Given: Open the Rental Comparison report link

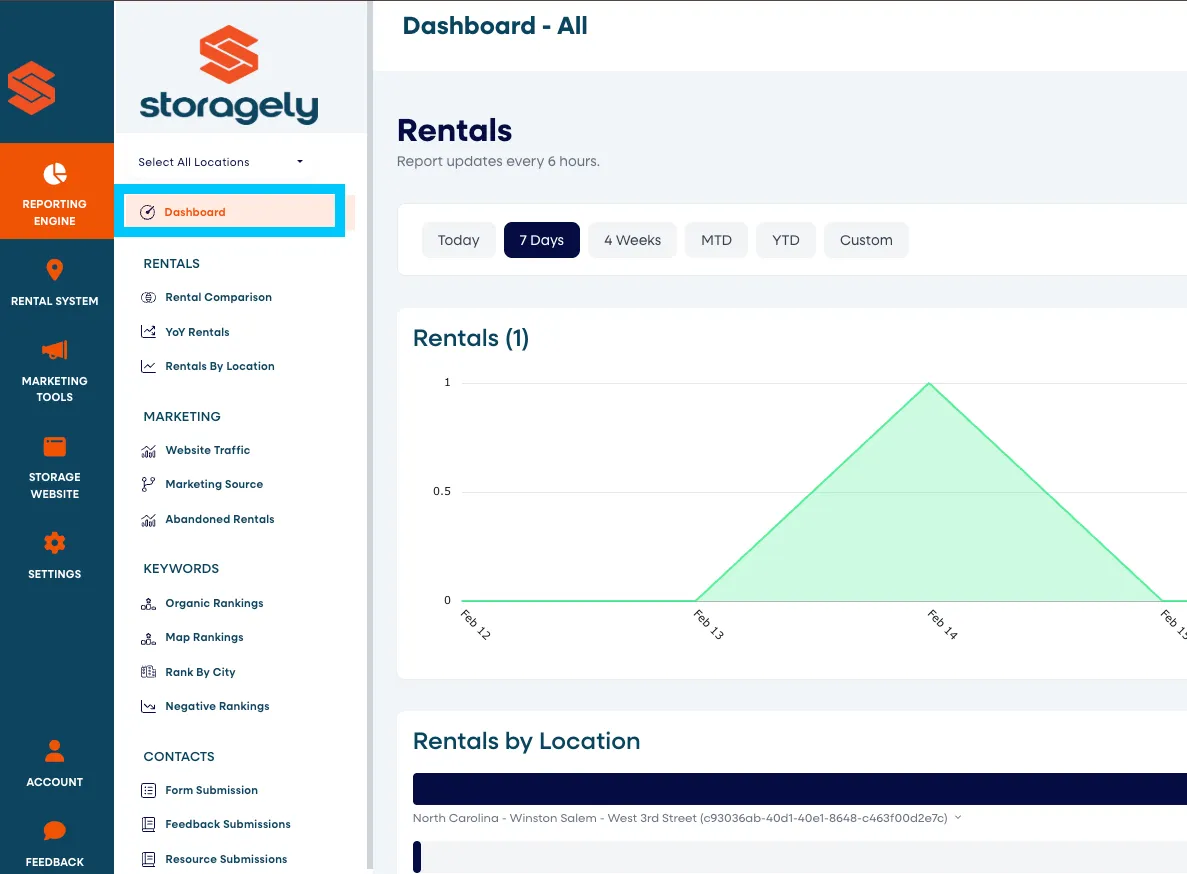Looking at the screenshot, I should click(x=219, y=297).
